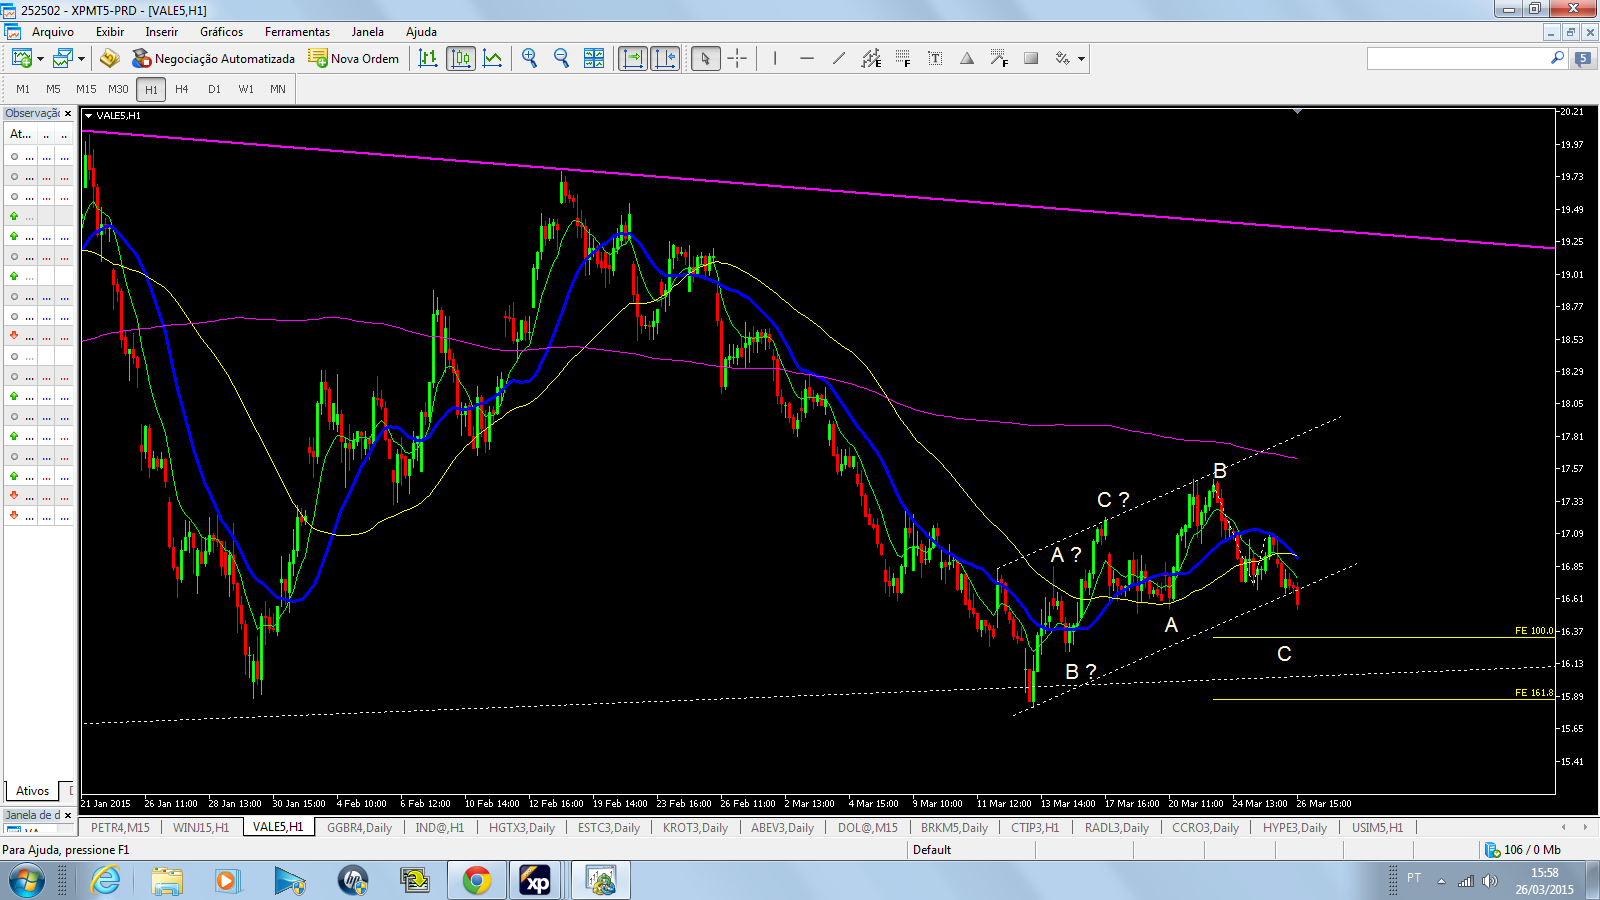The width and height of the screenshot is (1600, 900).
Task: Select the vertical line tool
Action: (775, 58)
